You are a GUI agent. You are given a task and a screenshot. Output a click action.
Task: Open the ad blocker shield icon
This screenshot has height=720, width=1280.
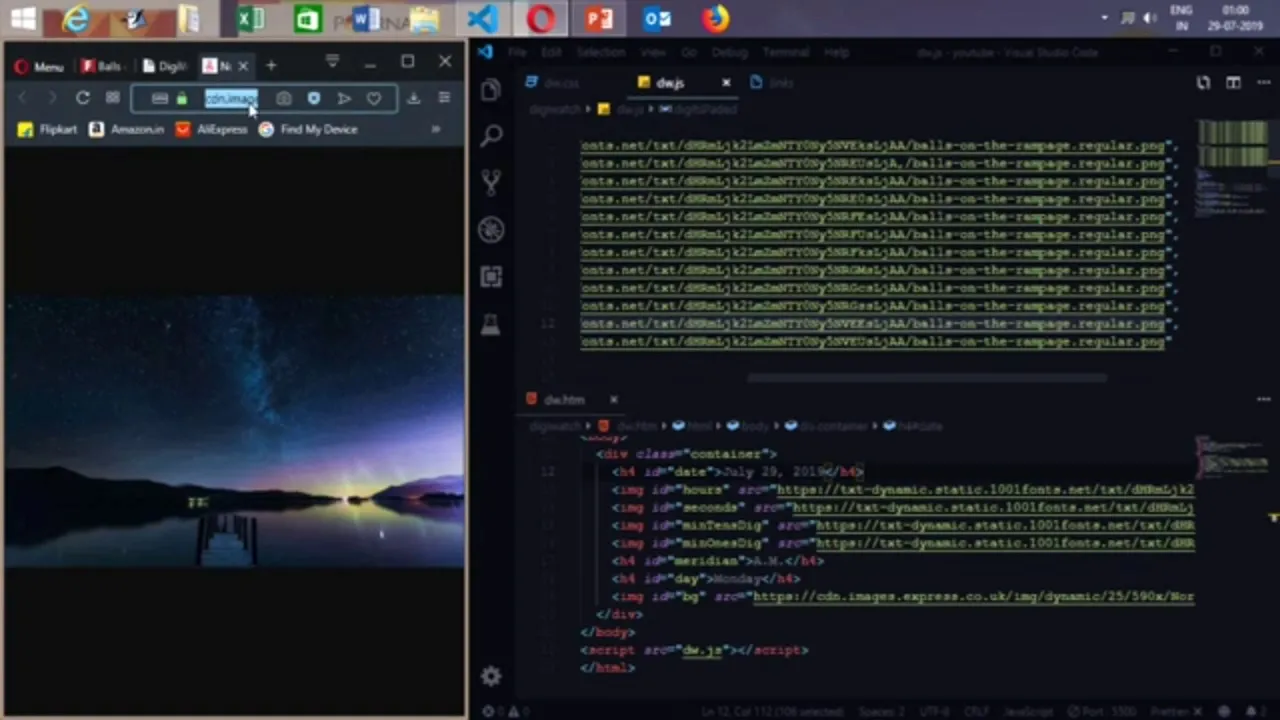click(x=314, y=98)
